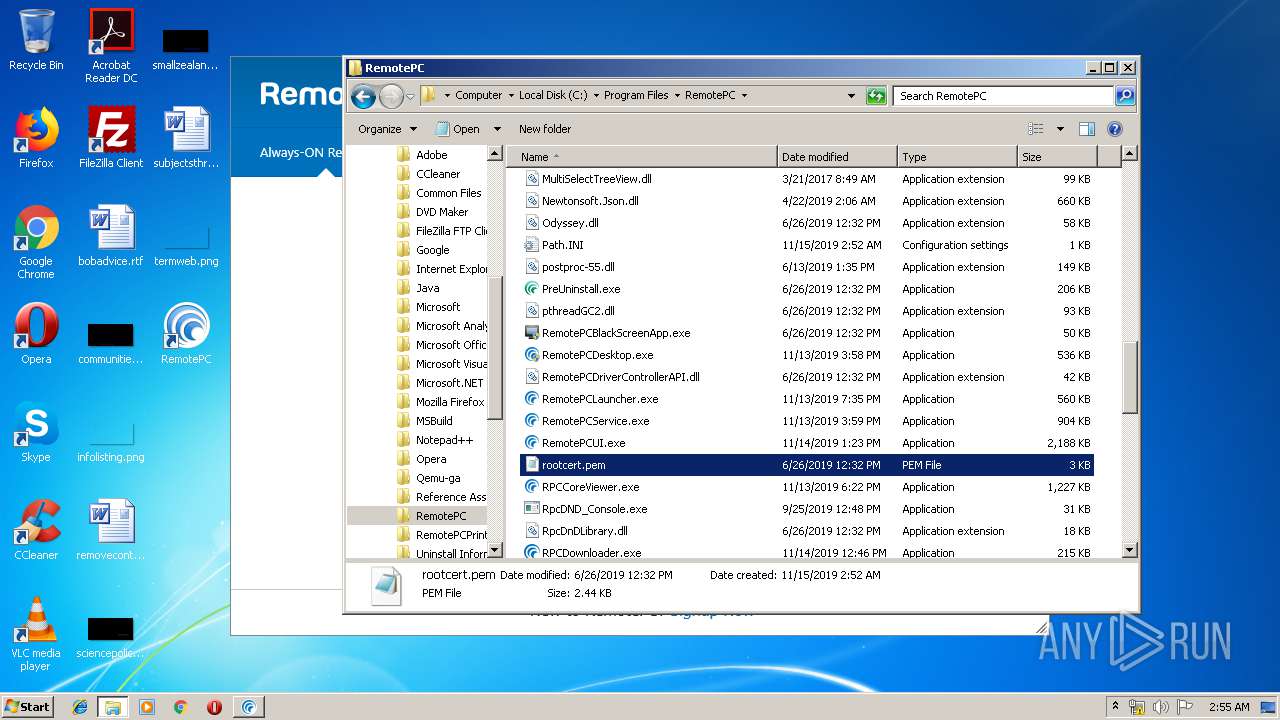Click in Search RemotePC field
Viewport: 1280px width, 720px height.
pos(1003,96)
